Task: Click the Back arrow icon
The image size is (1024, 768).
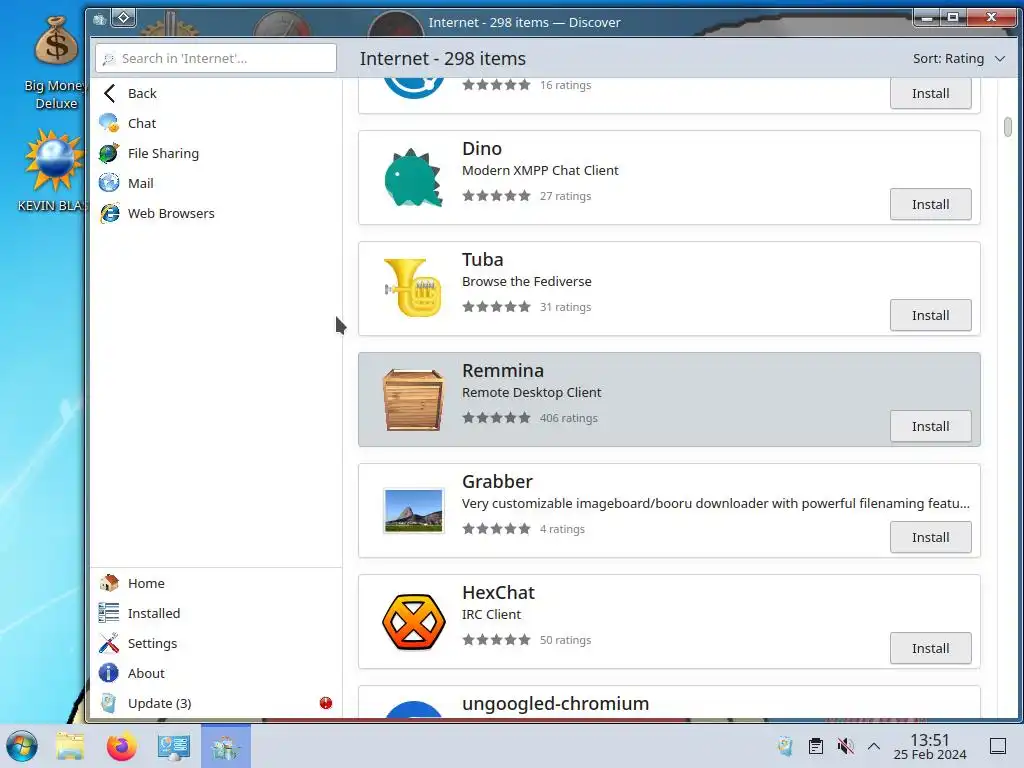Action: 109,93
